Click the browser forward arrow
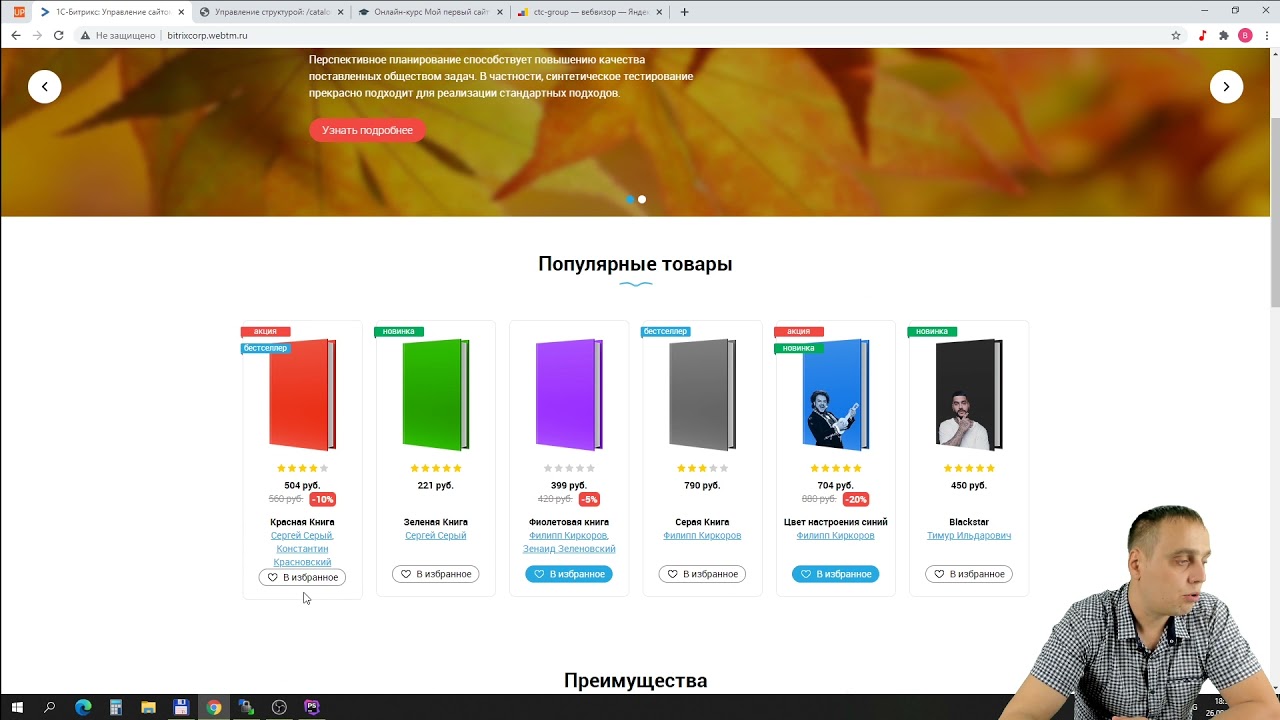 point(37,35)
